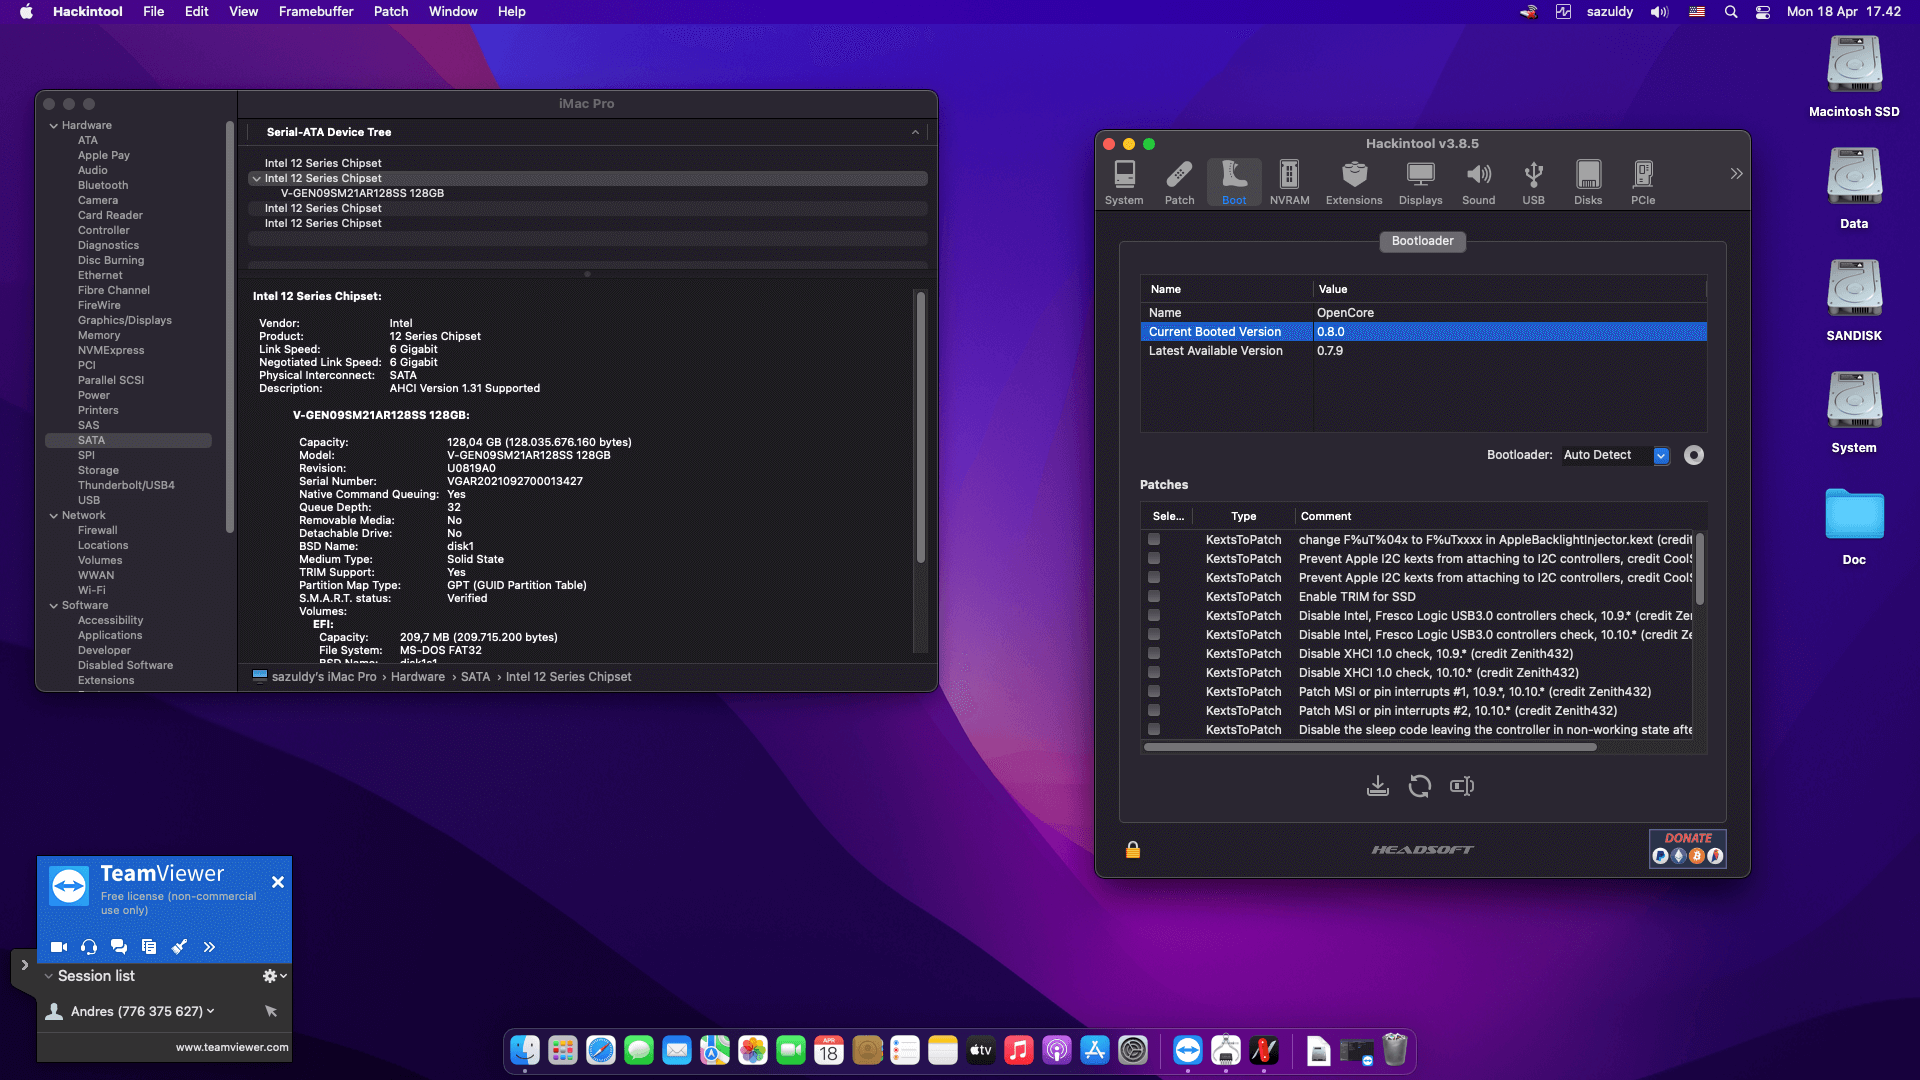Select the Boot tab in Hackintool
The image size is (1920, 1080).
(1234, 183)
